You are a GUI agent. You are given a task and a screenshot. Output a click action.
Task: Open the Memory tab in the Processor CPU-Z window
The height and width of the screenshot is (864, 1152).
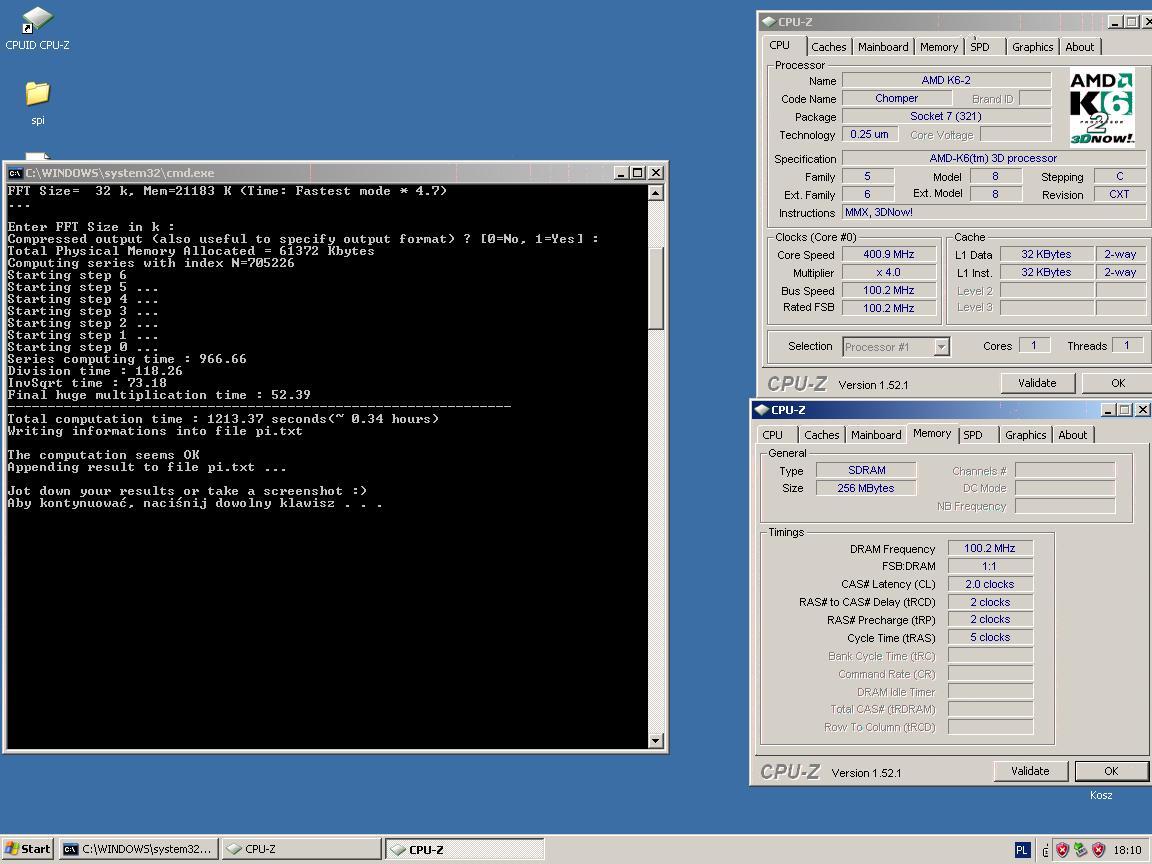click(x=939, y=46)
